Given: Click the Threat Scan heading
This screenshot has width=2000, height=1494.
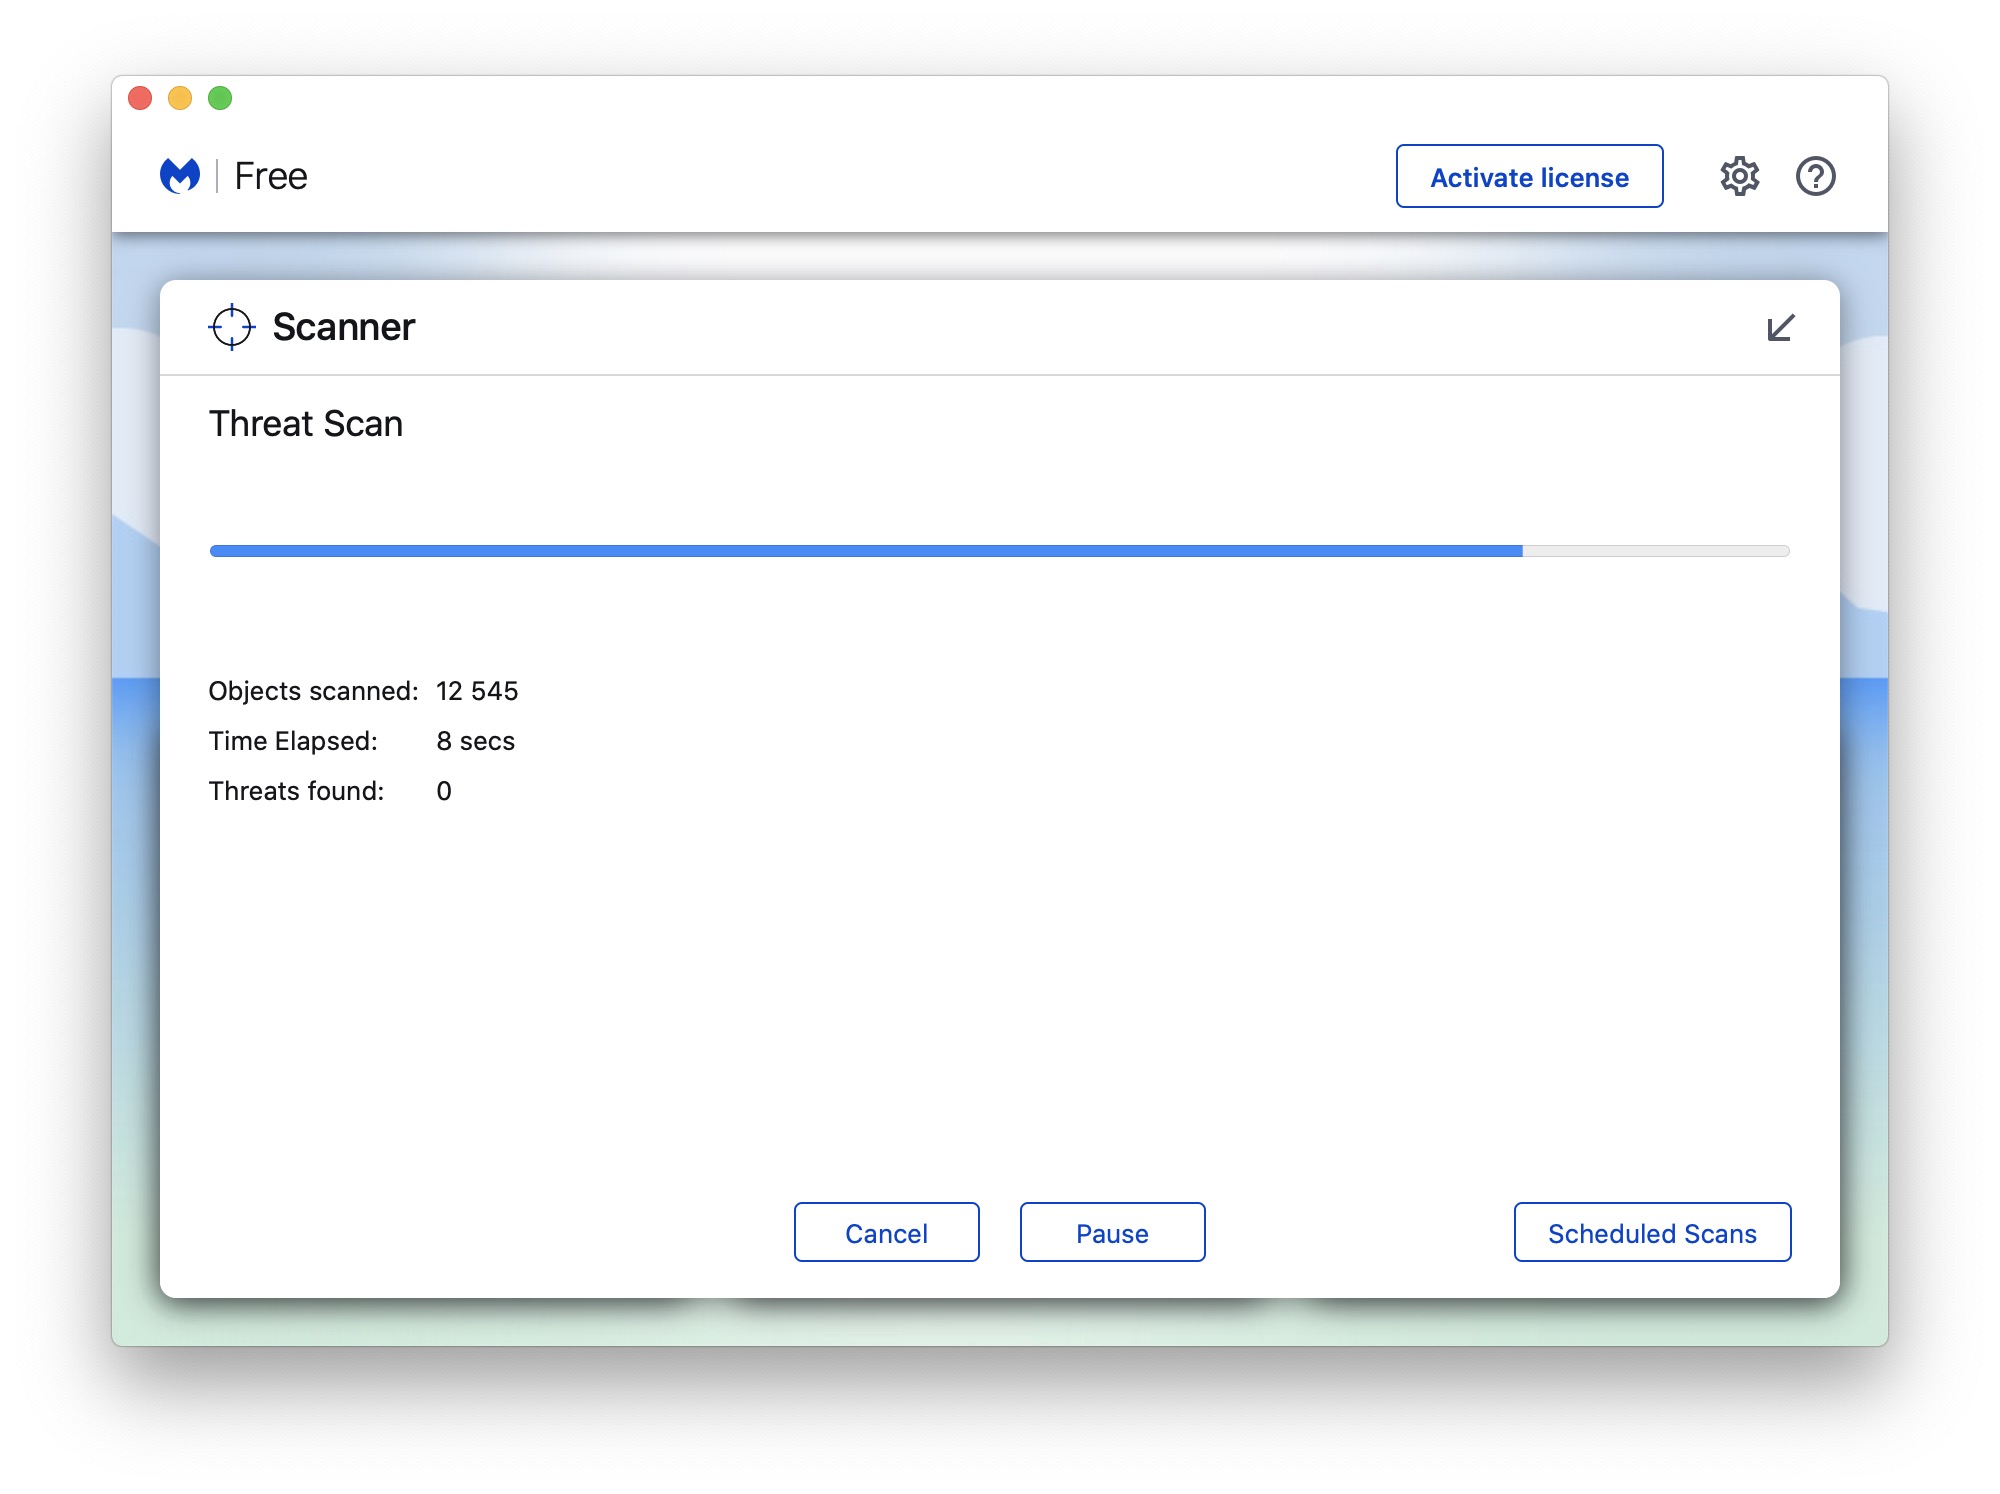Looking at the screenshot, I should [305, 424].
